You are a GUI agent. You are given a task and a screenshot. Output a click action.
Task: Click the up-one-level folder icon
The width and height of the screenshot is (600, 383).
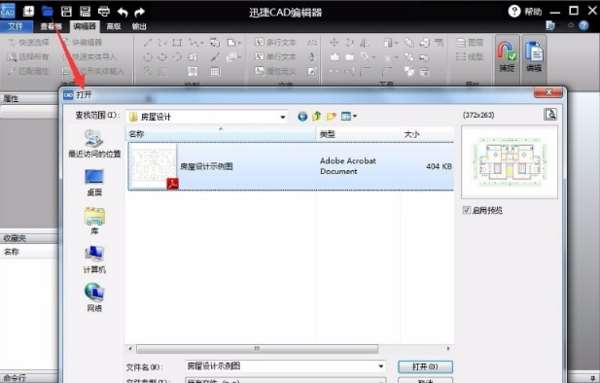(316, 116)
